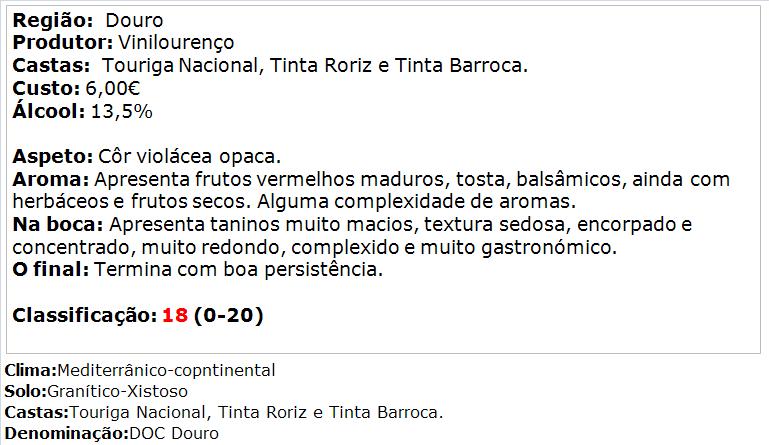Click the Álcool value 13,5%
The width and height of the screenshot is (769, 445).
(122, 111)
